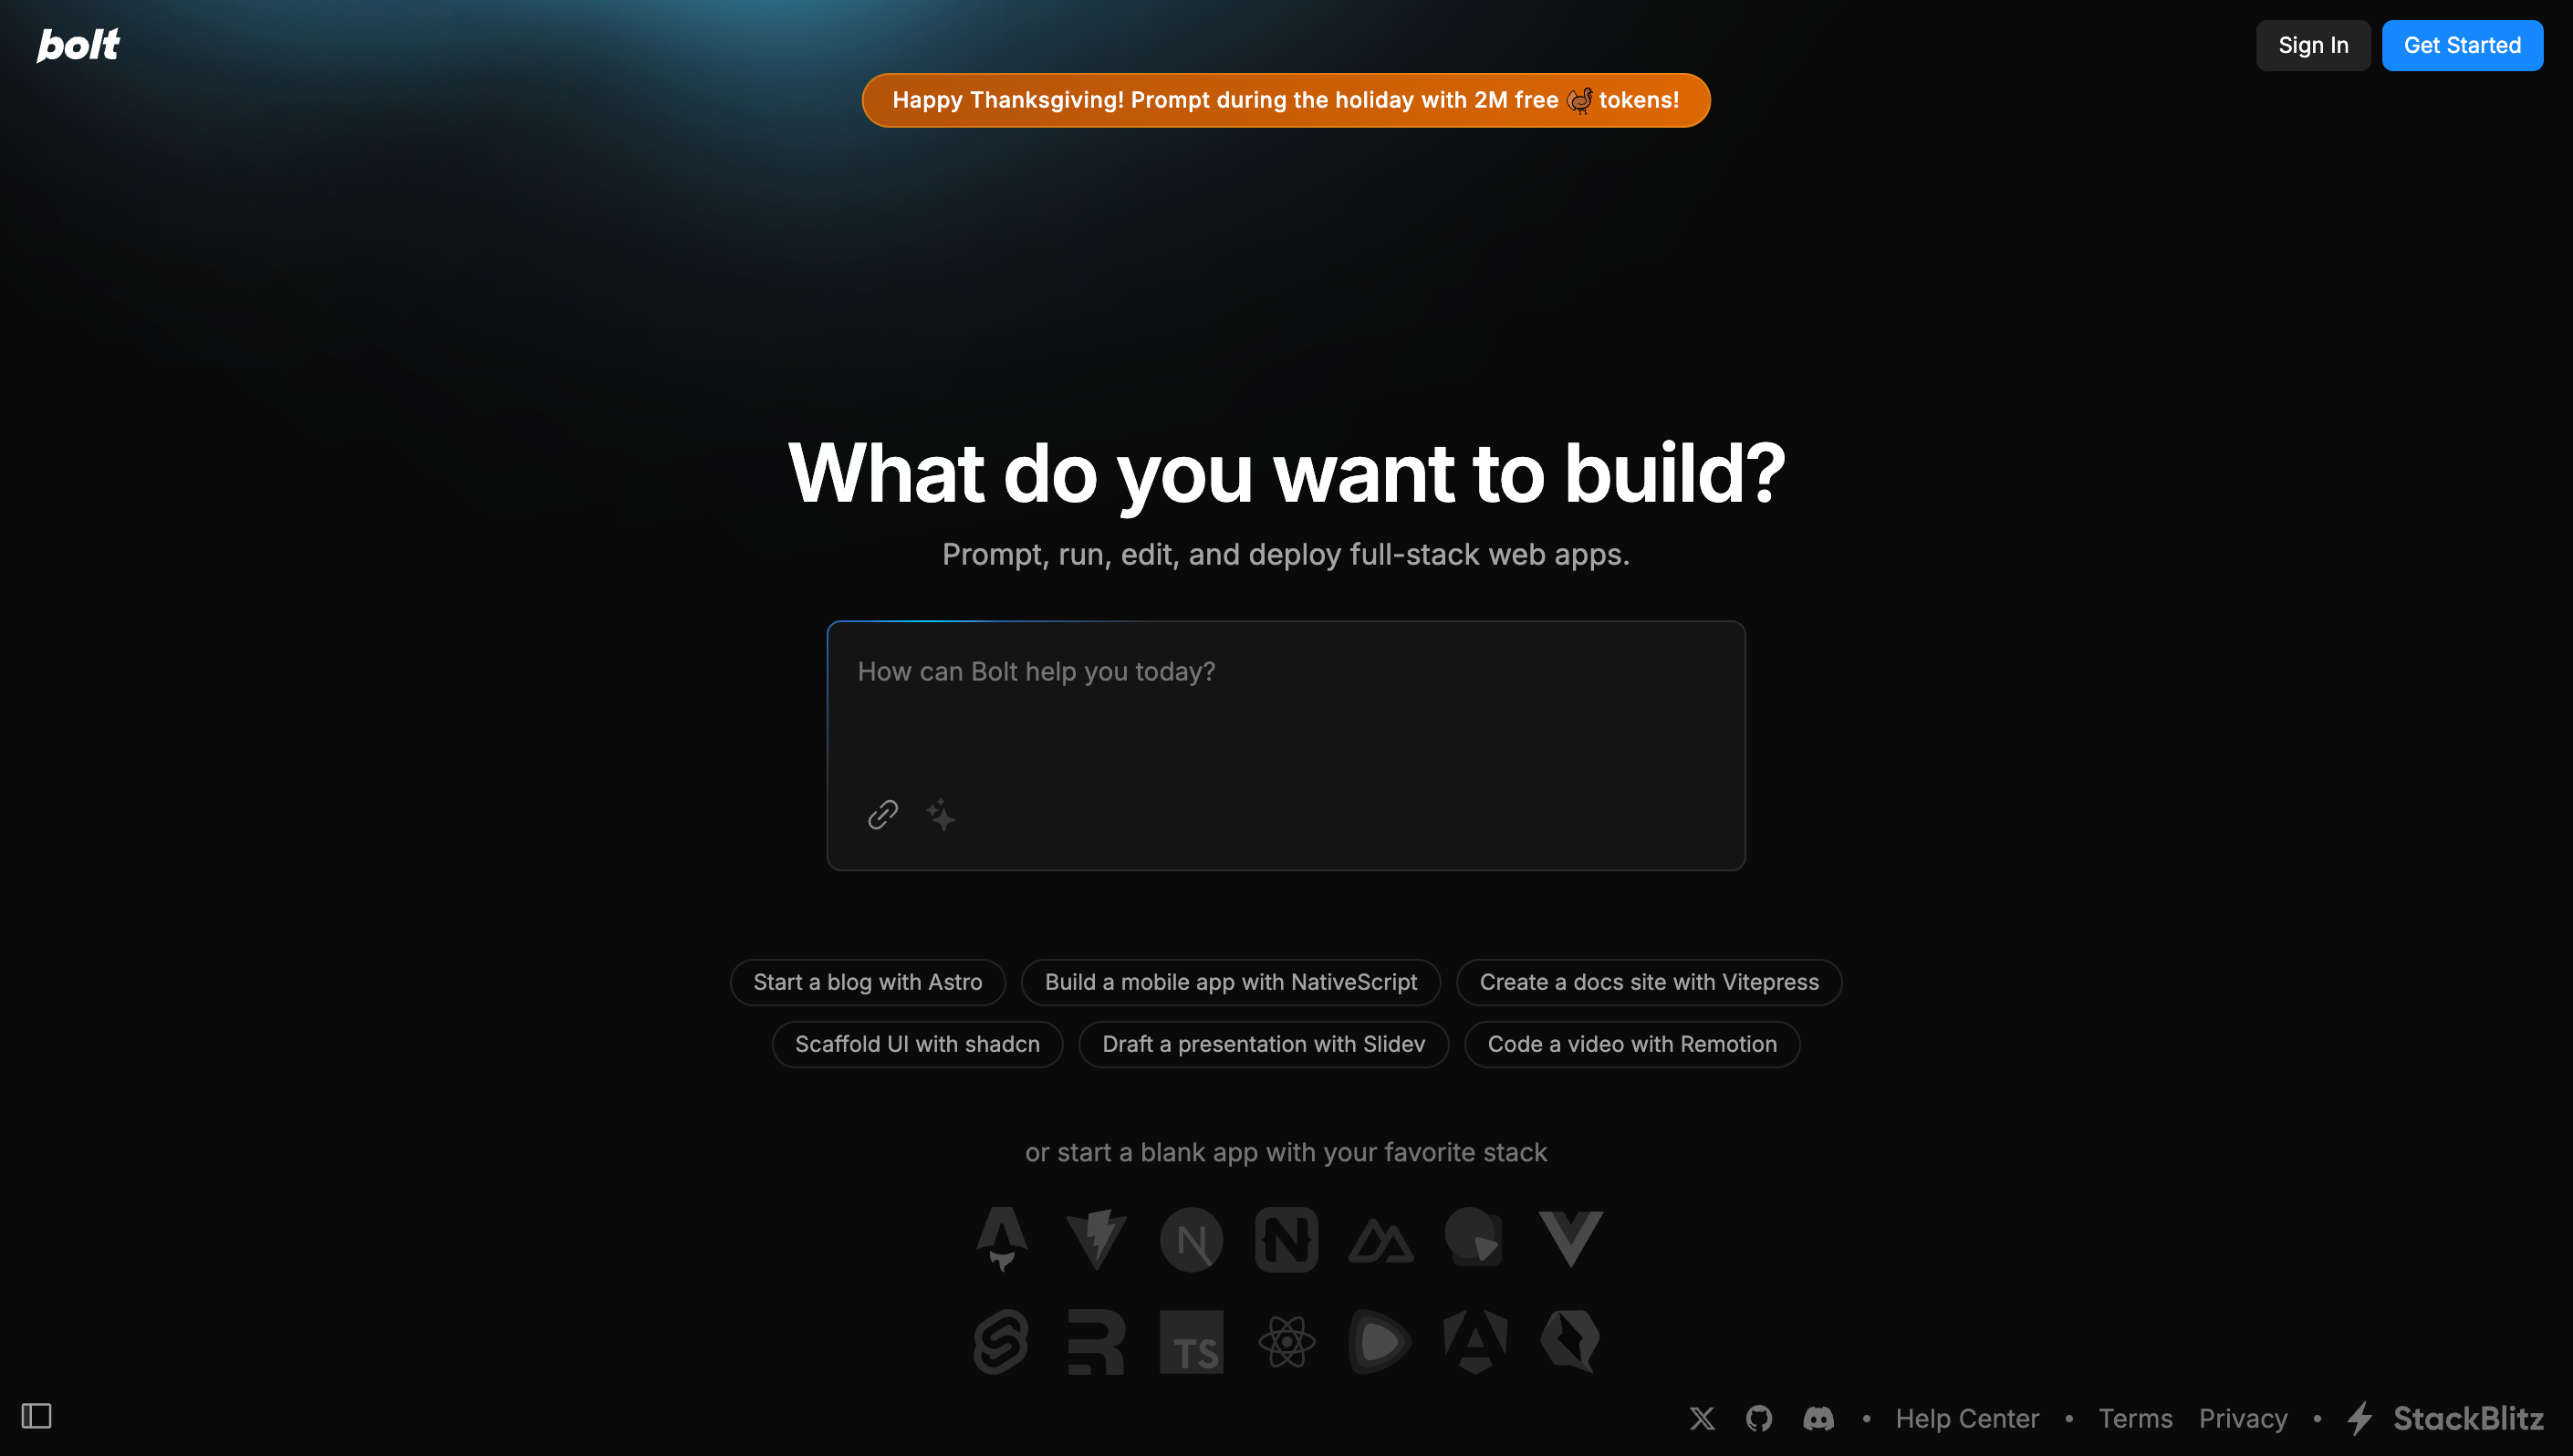Viewport: 2573px width, 1456px height.
Task: Click Code a video with Remotion
Action: [x=1631, y=1043]
